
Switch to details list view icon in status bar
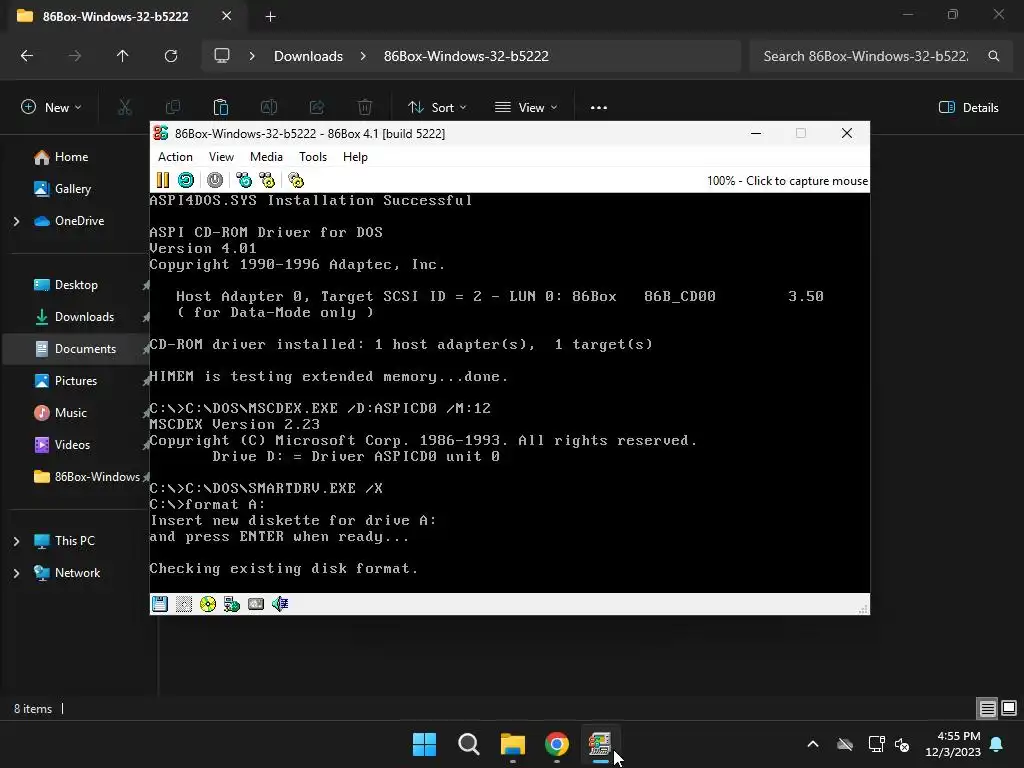point(987,708)
